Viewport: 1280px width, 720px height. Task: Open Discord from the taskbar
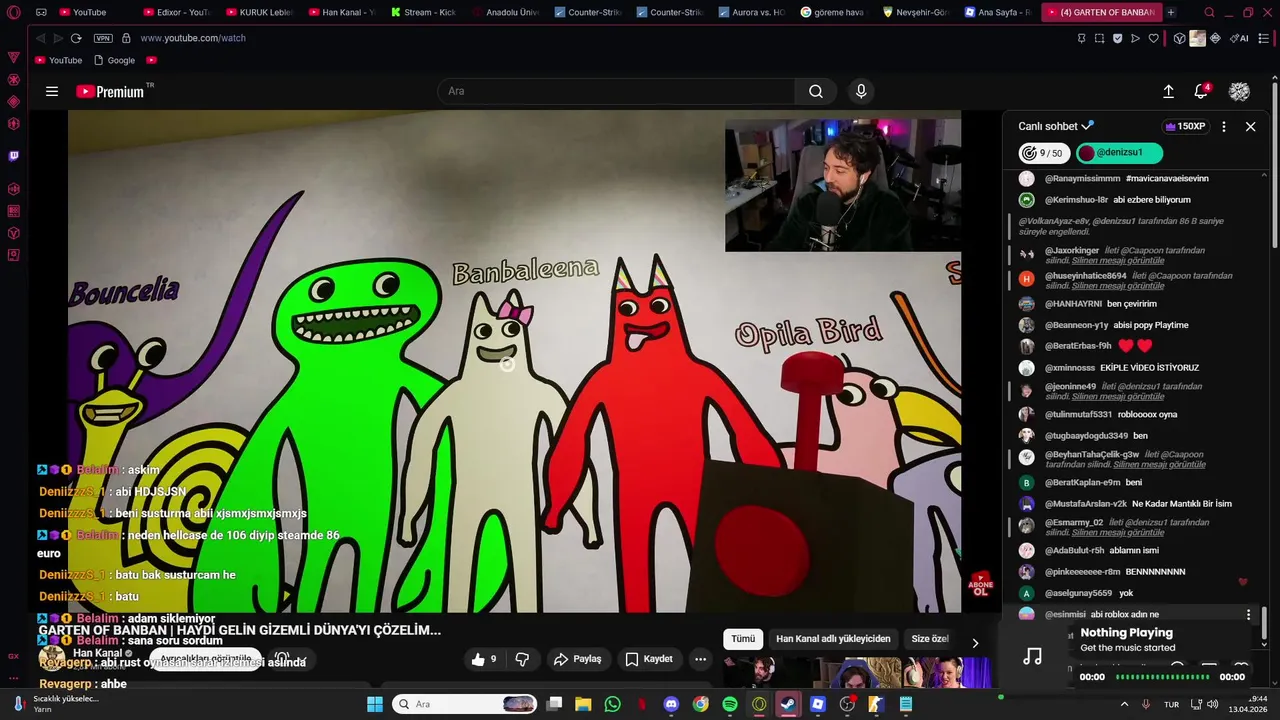[x=671, y=704]
